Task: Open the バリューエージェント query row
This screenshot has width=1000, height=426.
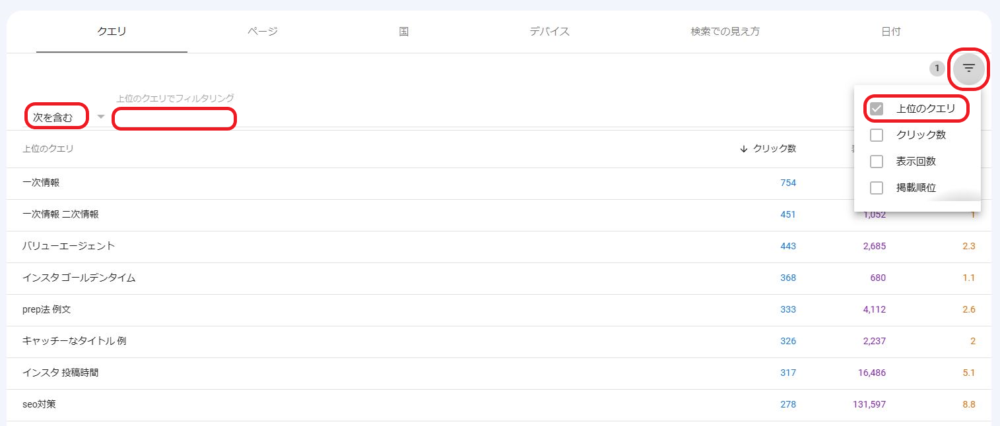Action: pyautogui.click(x=68, y=246)
